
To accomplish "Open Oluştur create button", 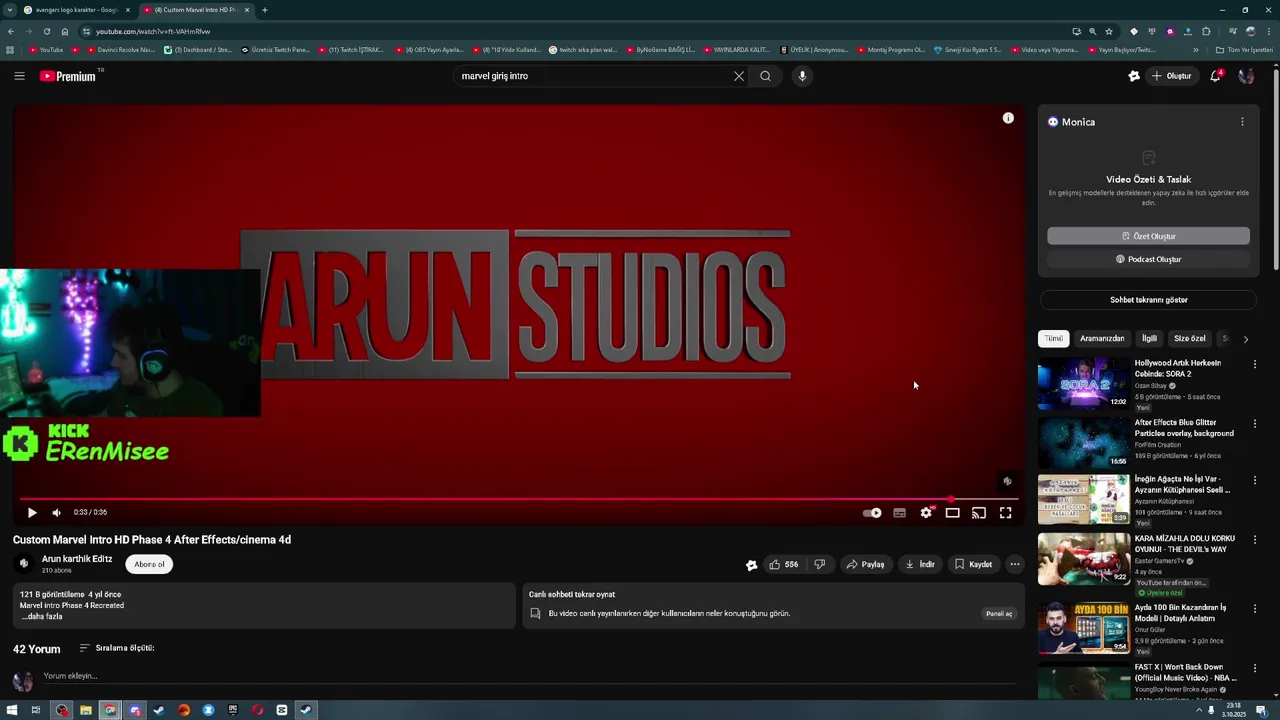I will (x=1171, y=76).
